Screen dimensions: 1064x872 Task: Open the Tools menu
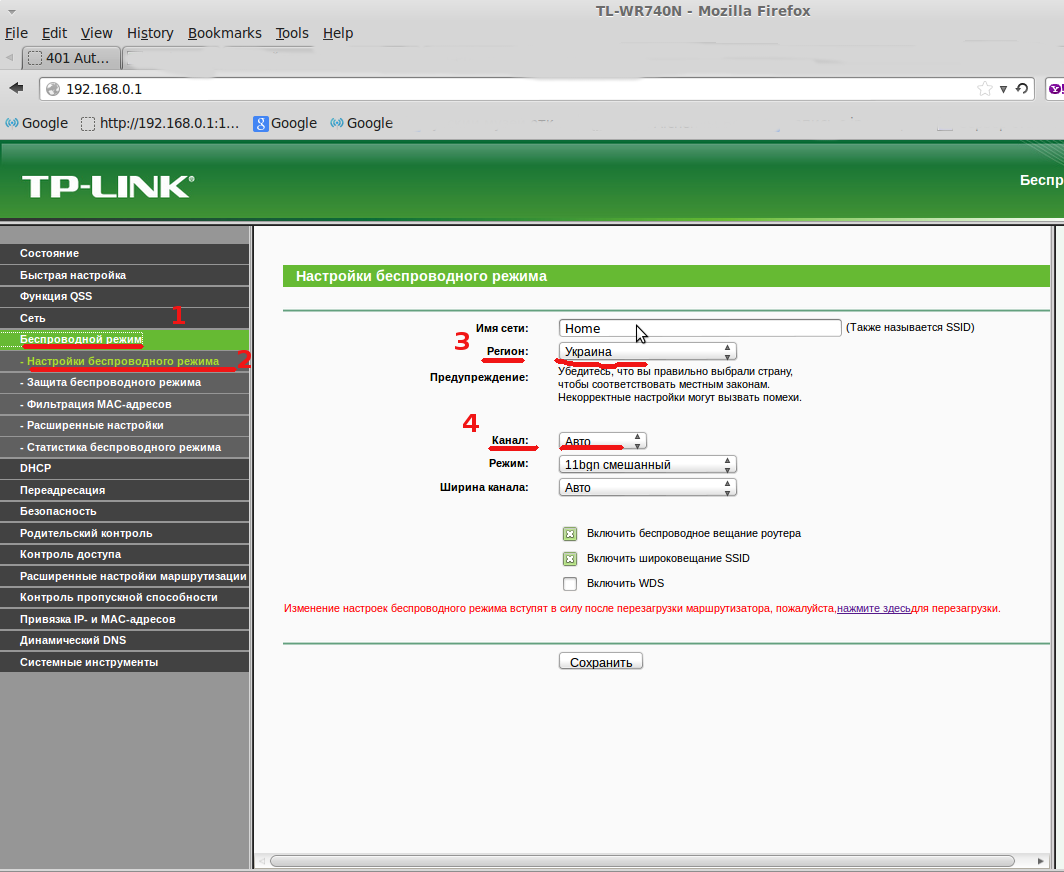point(292,33)
